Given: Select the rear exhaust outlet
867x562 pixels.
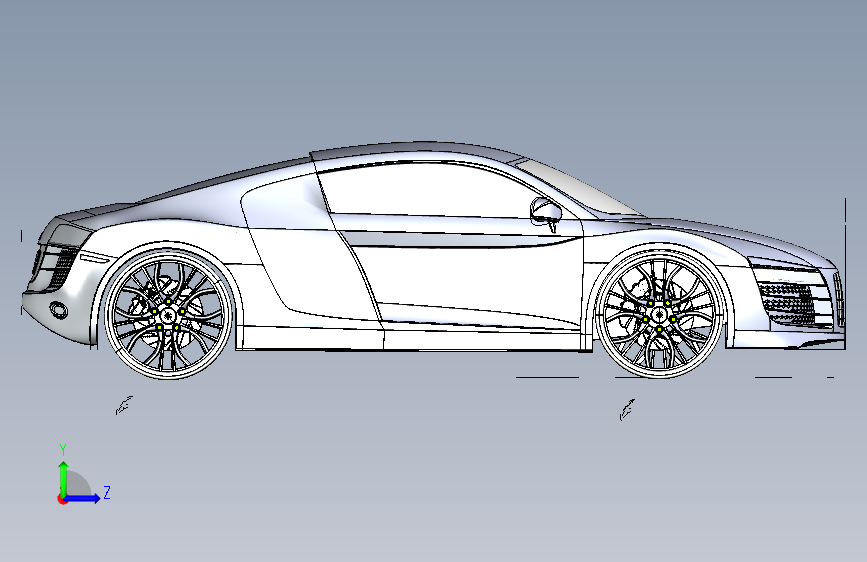Looking at the screenshot, I should click(58, 310).
